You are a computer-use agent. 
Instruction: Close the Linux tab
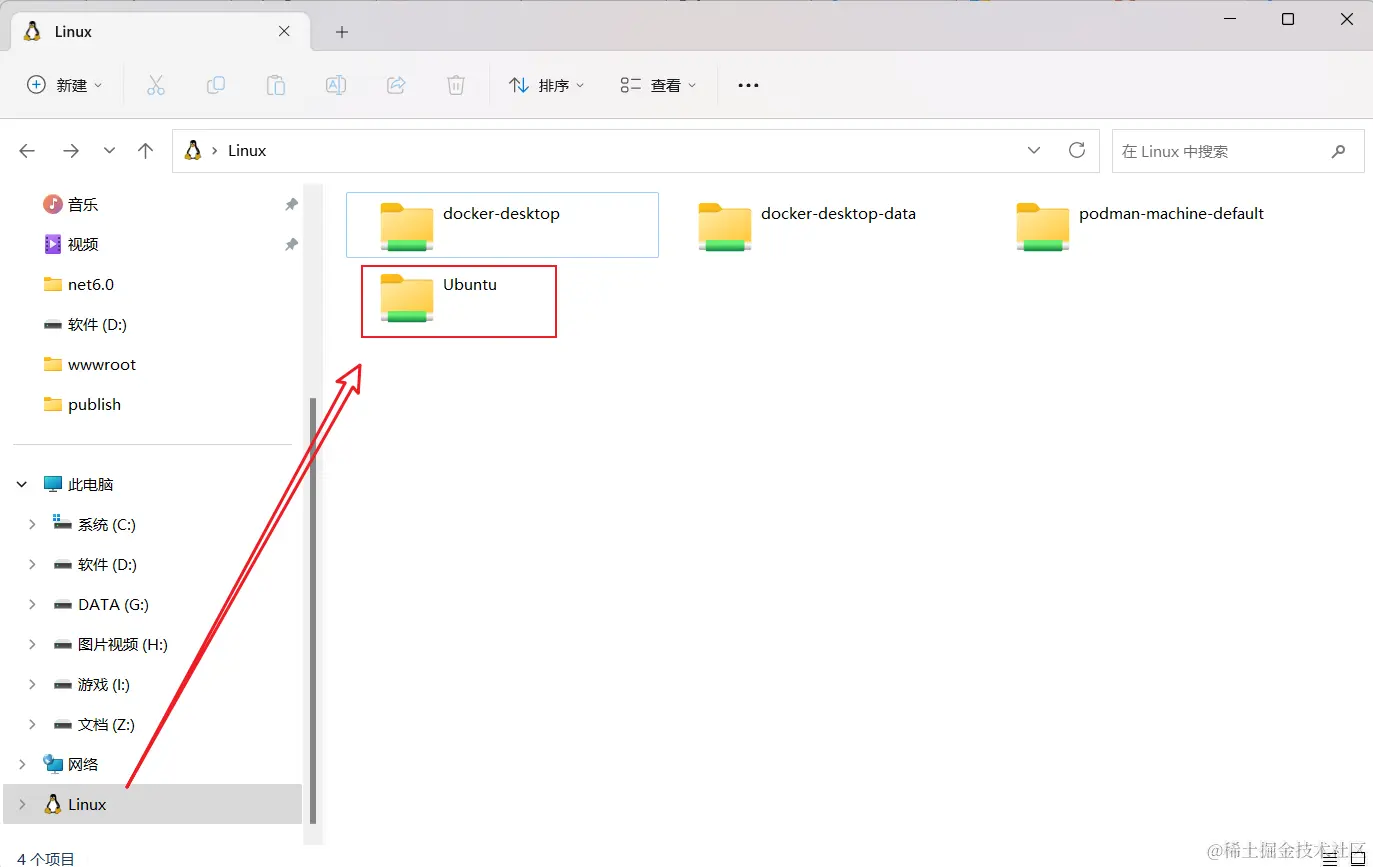tap(284, 31)
